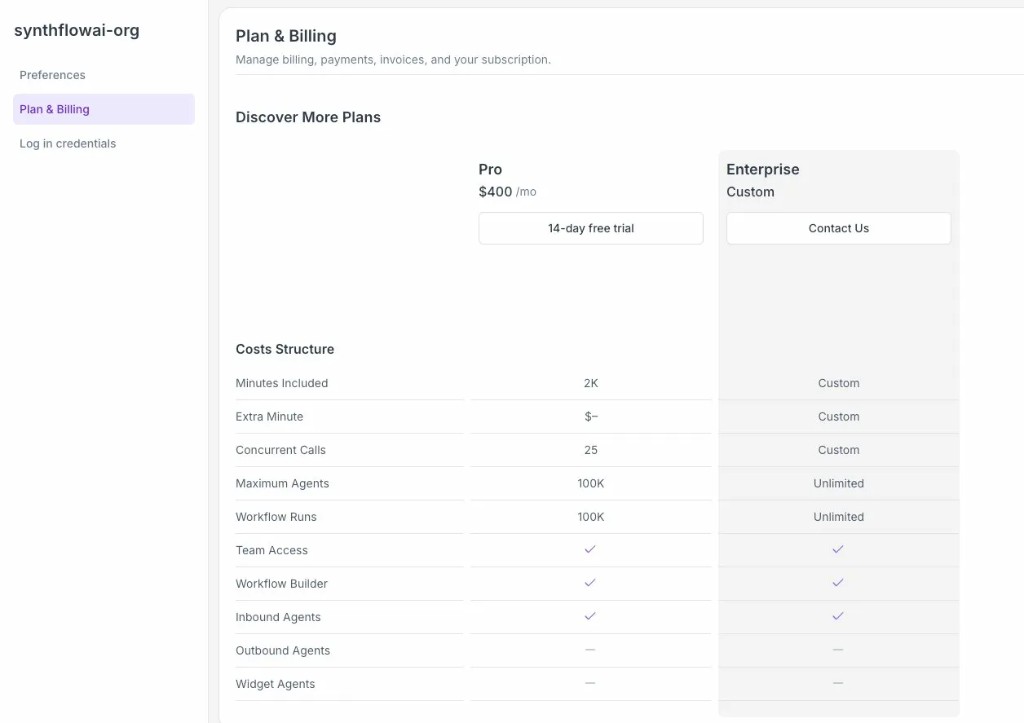Image resolution: width=1024 pixels, height=723 pixels.
Task: Click the synthflowai-org organization name
Action: tap(77, 31)
